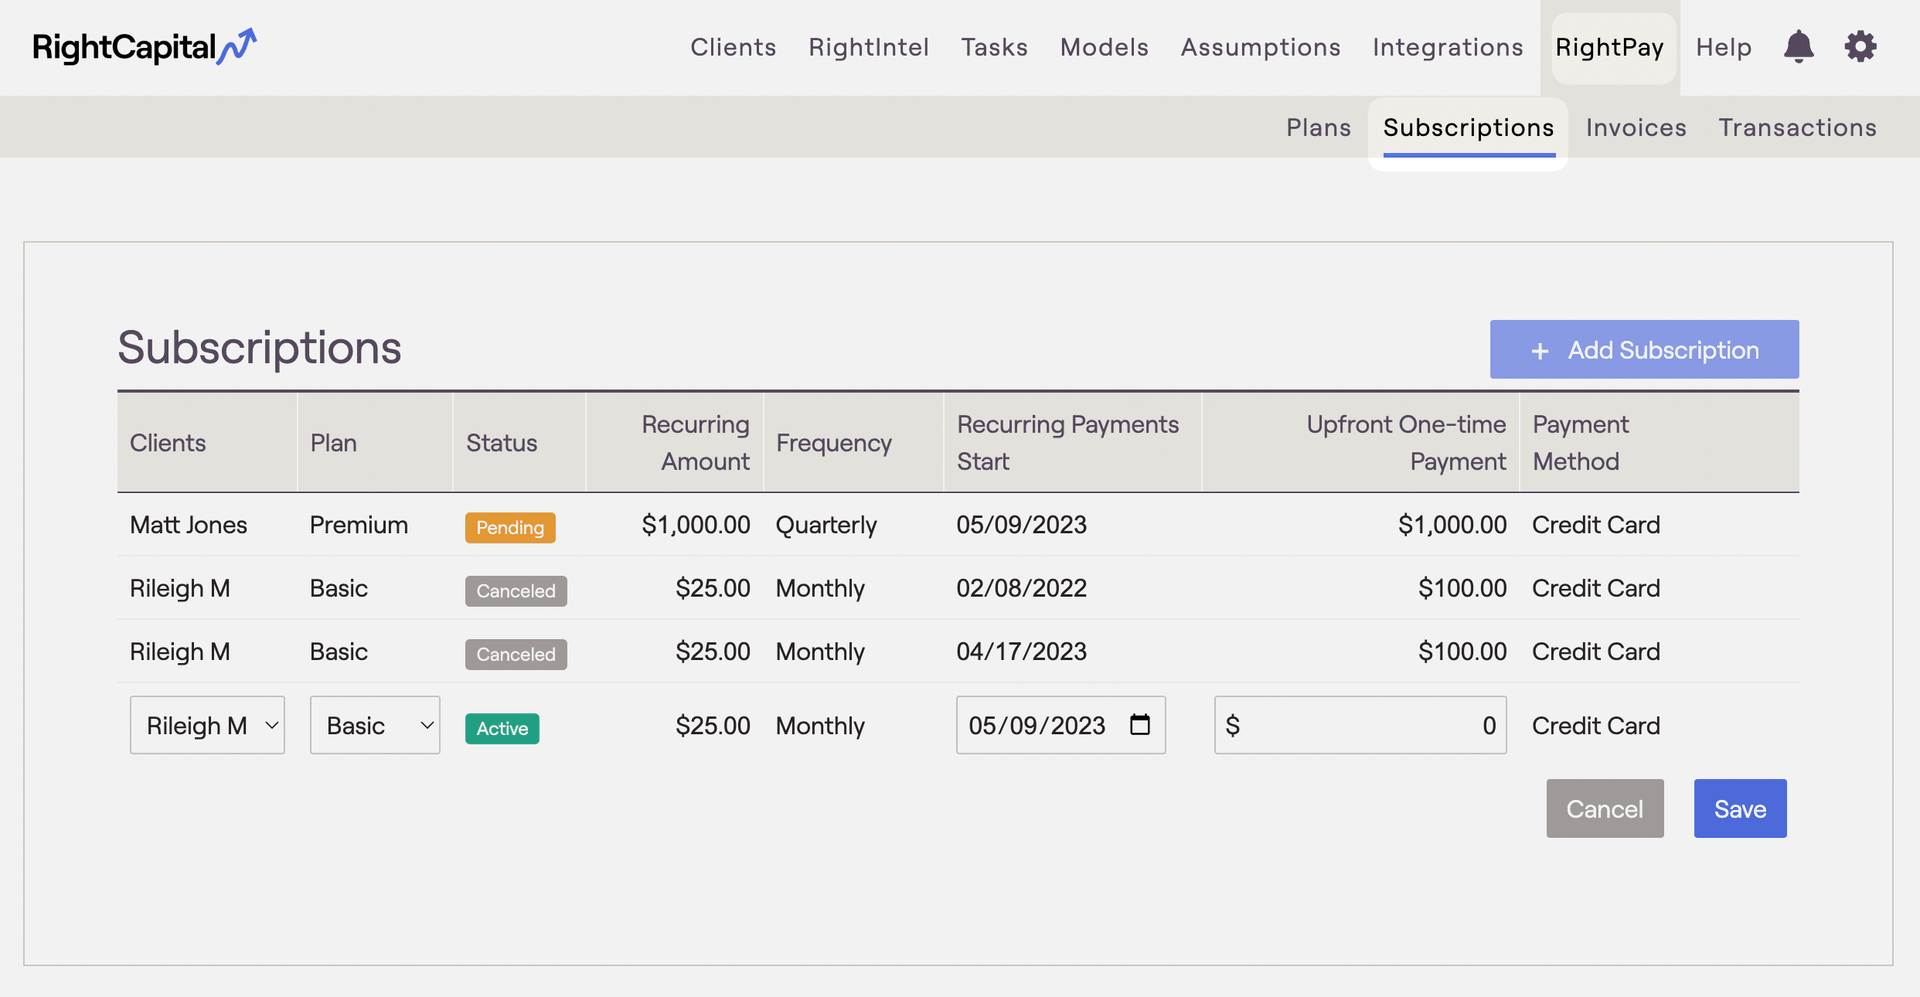
Task: Go to Clients menu
Action: click(x=733, y=47)
